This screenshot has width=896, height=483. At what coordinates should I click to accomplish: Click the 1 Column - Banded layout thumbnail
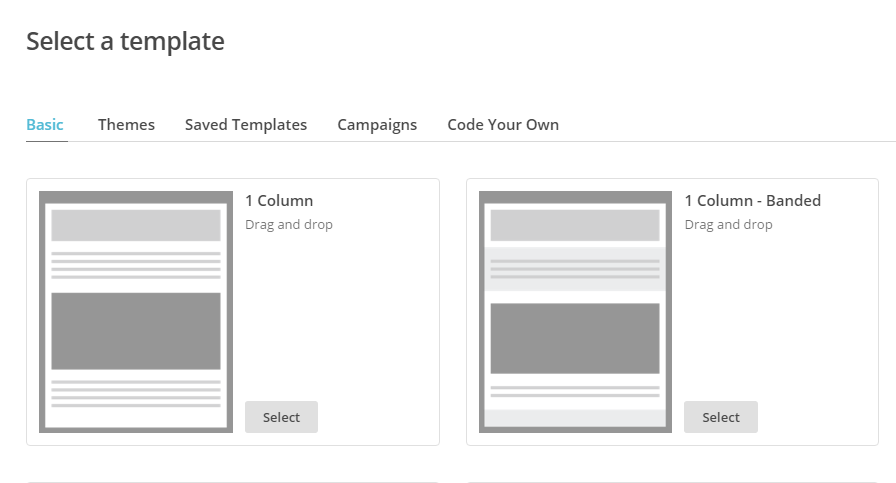pos(575,312)
